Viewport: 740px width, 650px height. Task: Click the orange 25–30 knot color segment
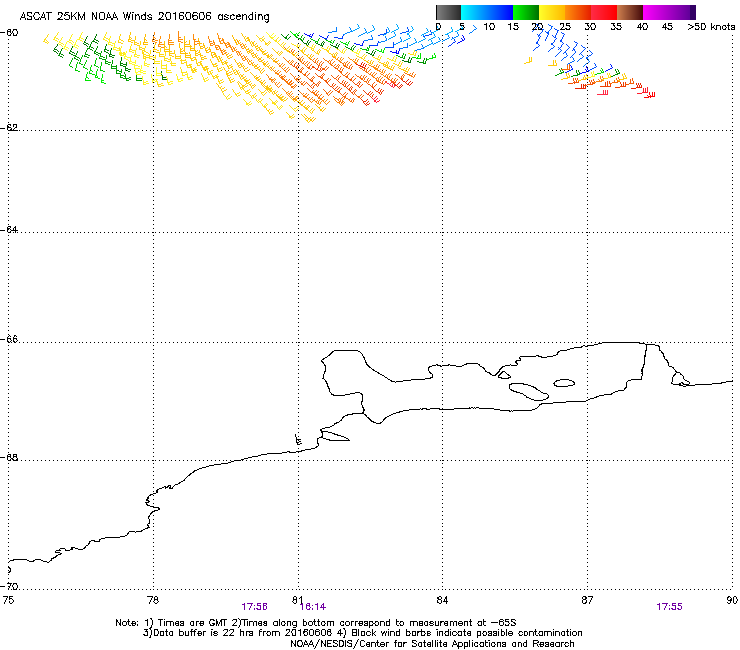click(x=578, y=12)
